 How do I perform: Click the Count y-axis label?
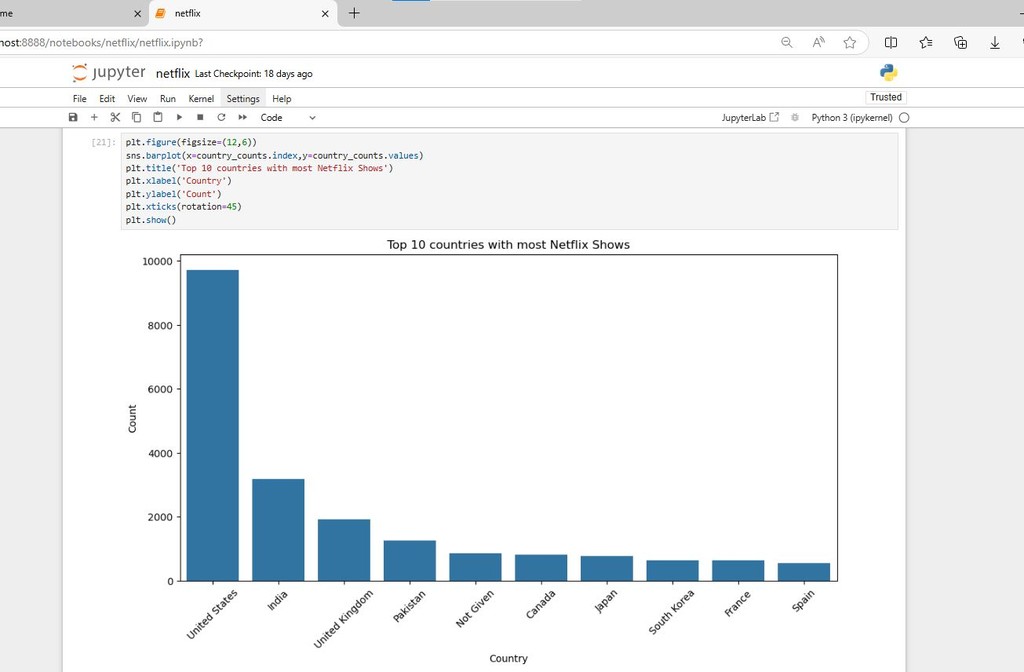[132, 419]
